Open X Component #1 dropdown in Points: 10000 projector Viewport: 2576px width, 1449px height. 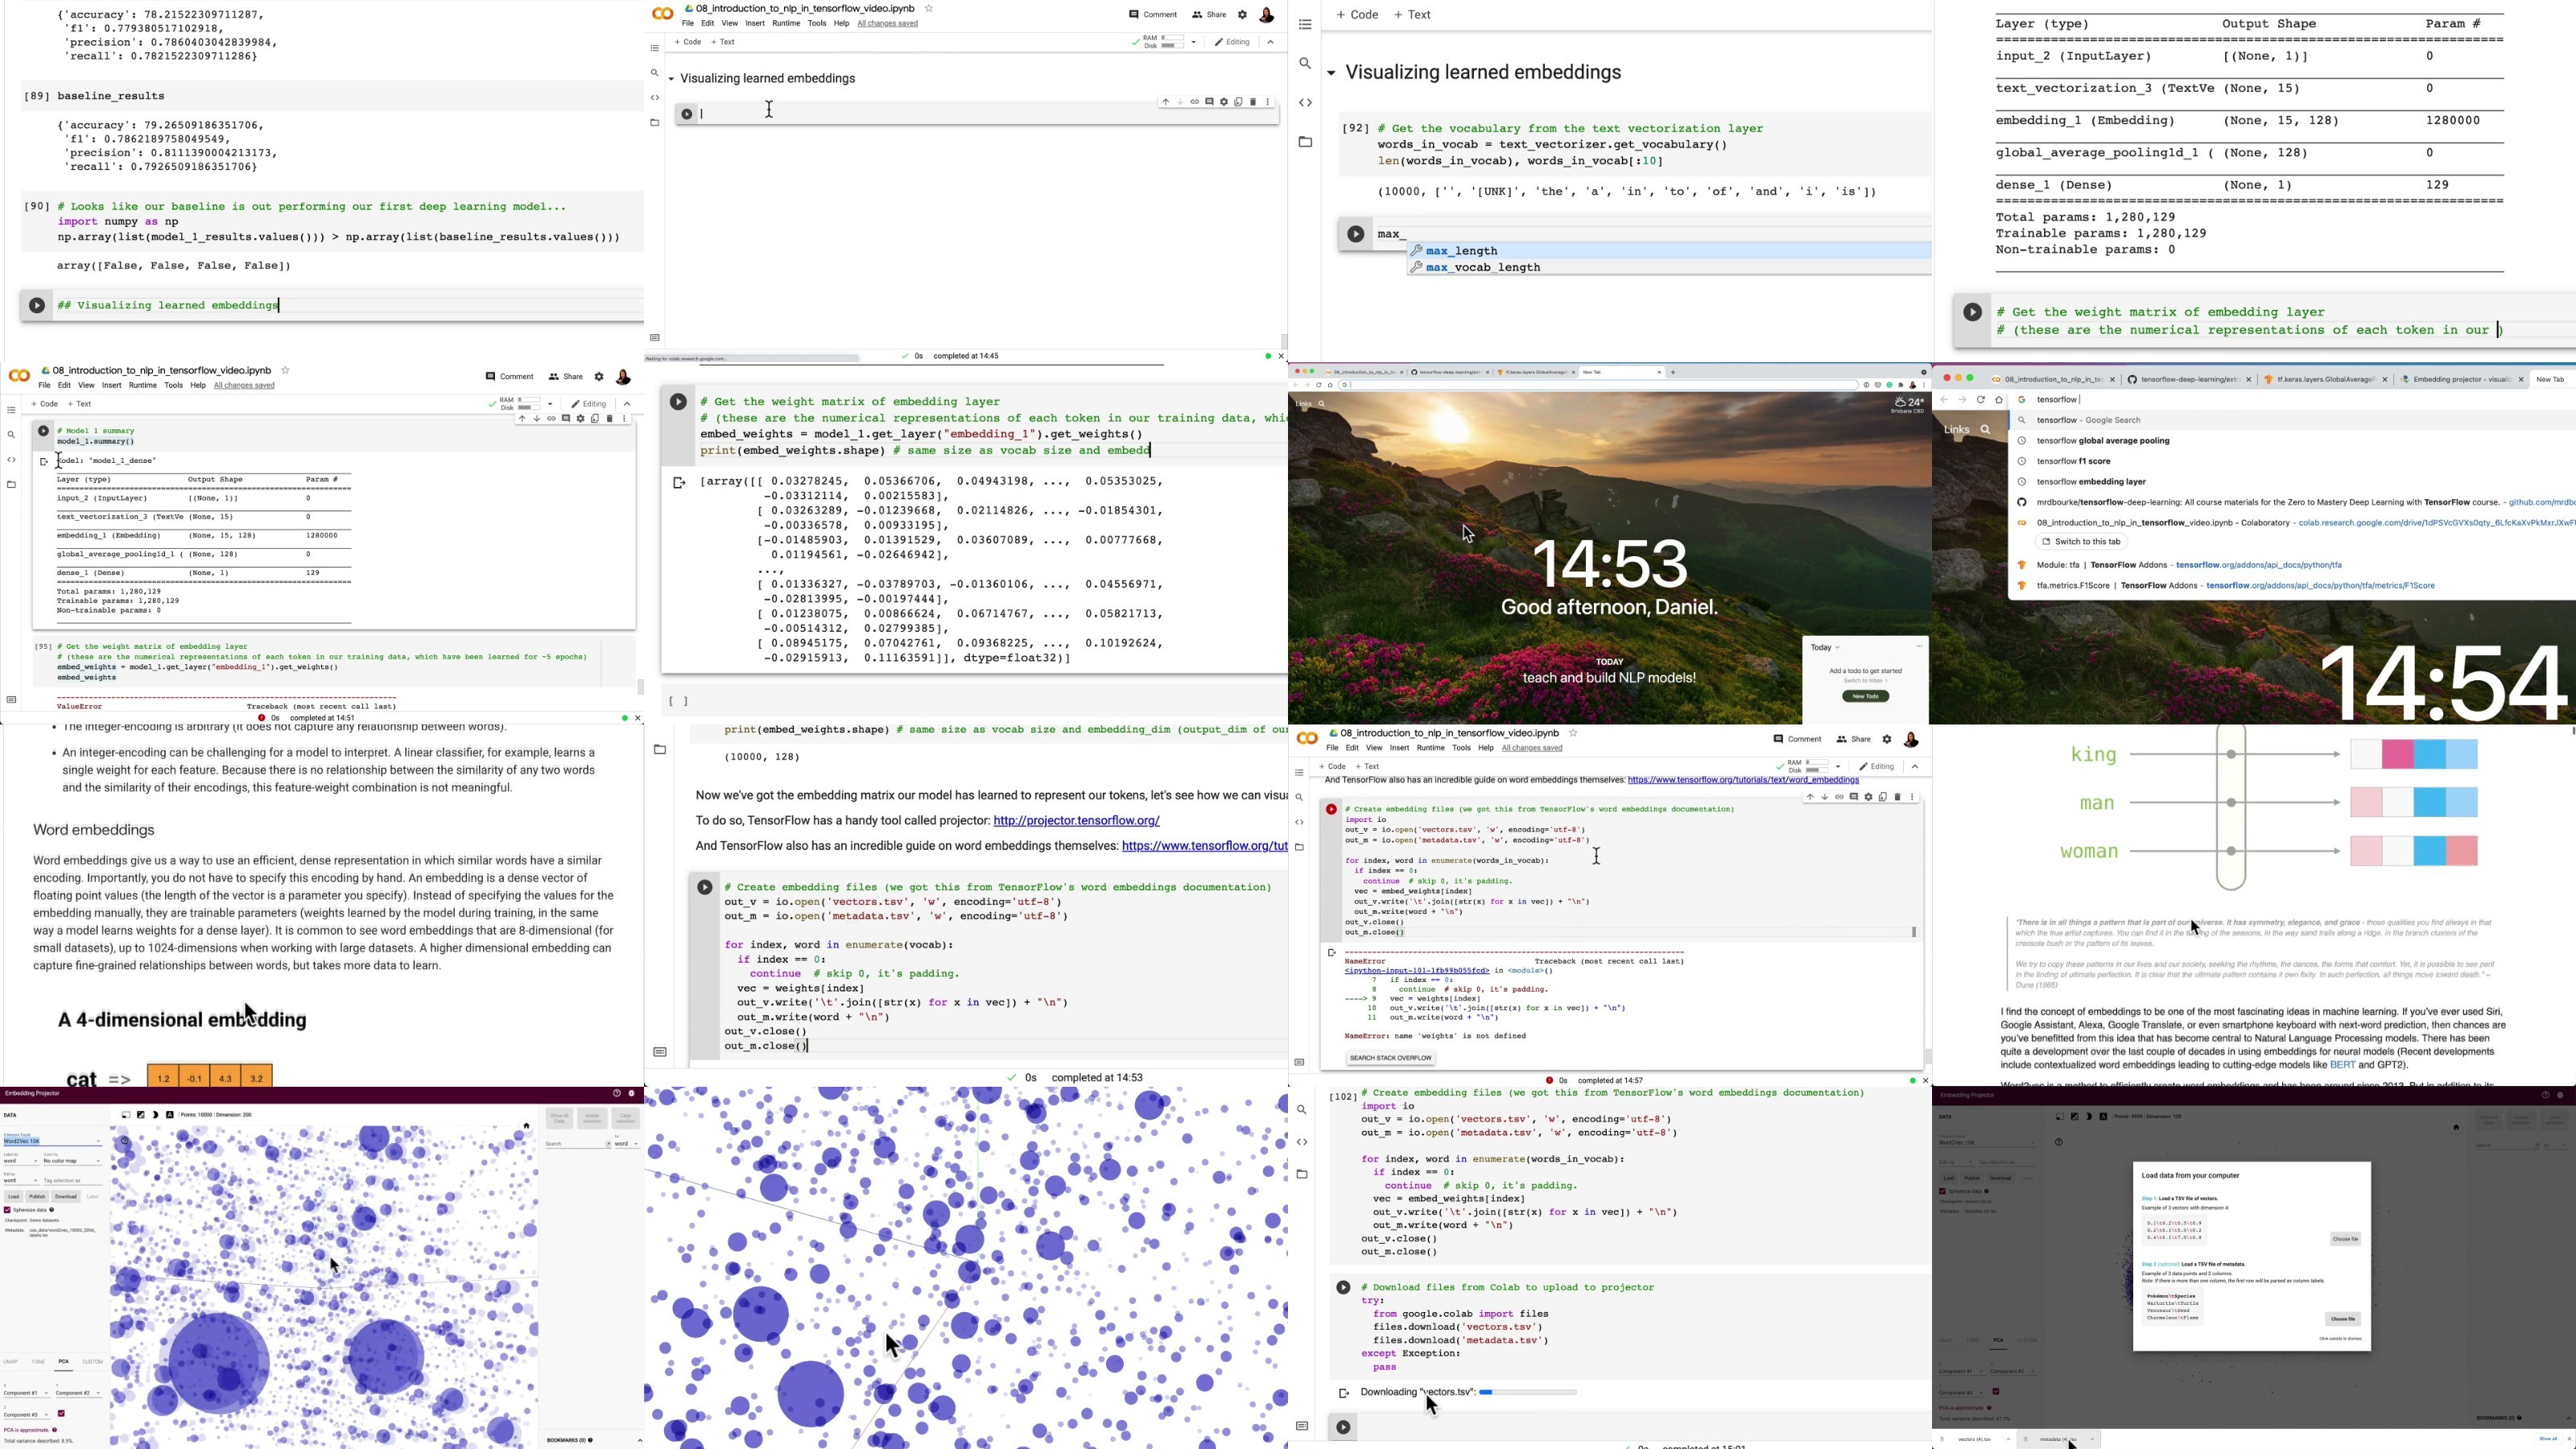pyautogui.click(x=27, y=1393)
